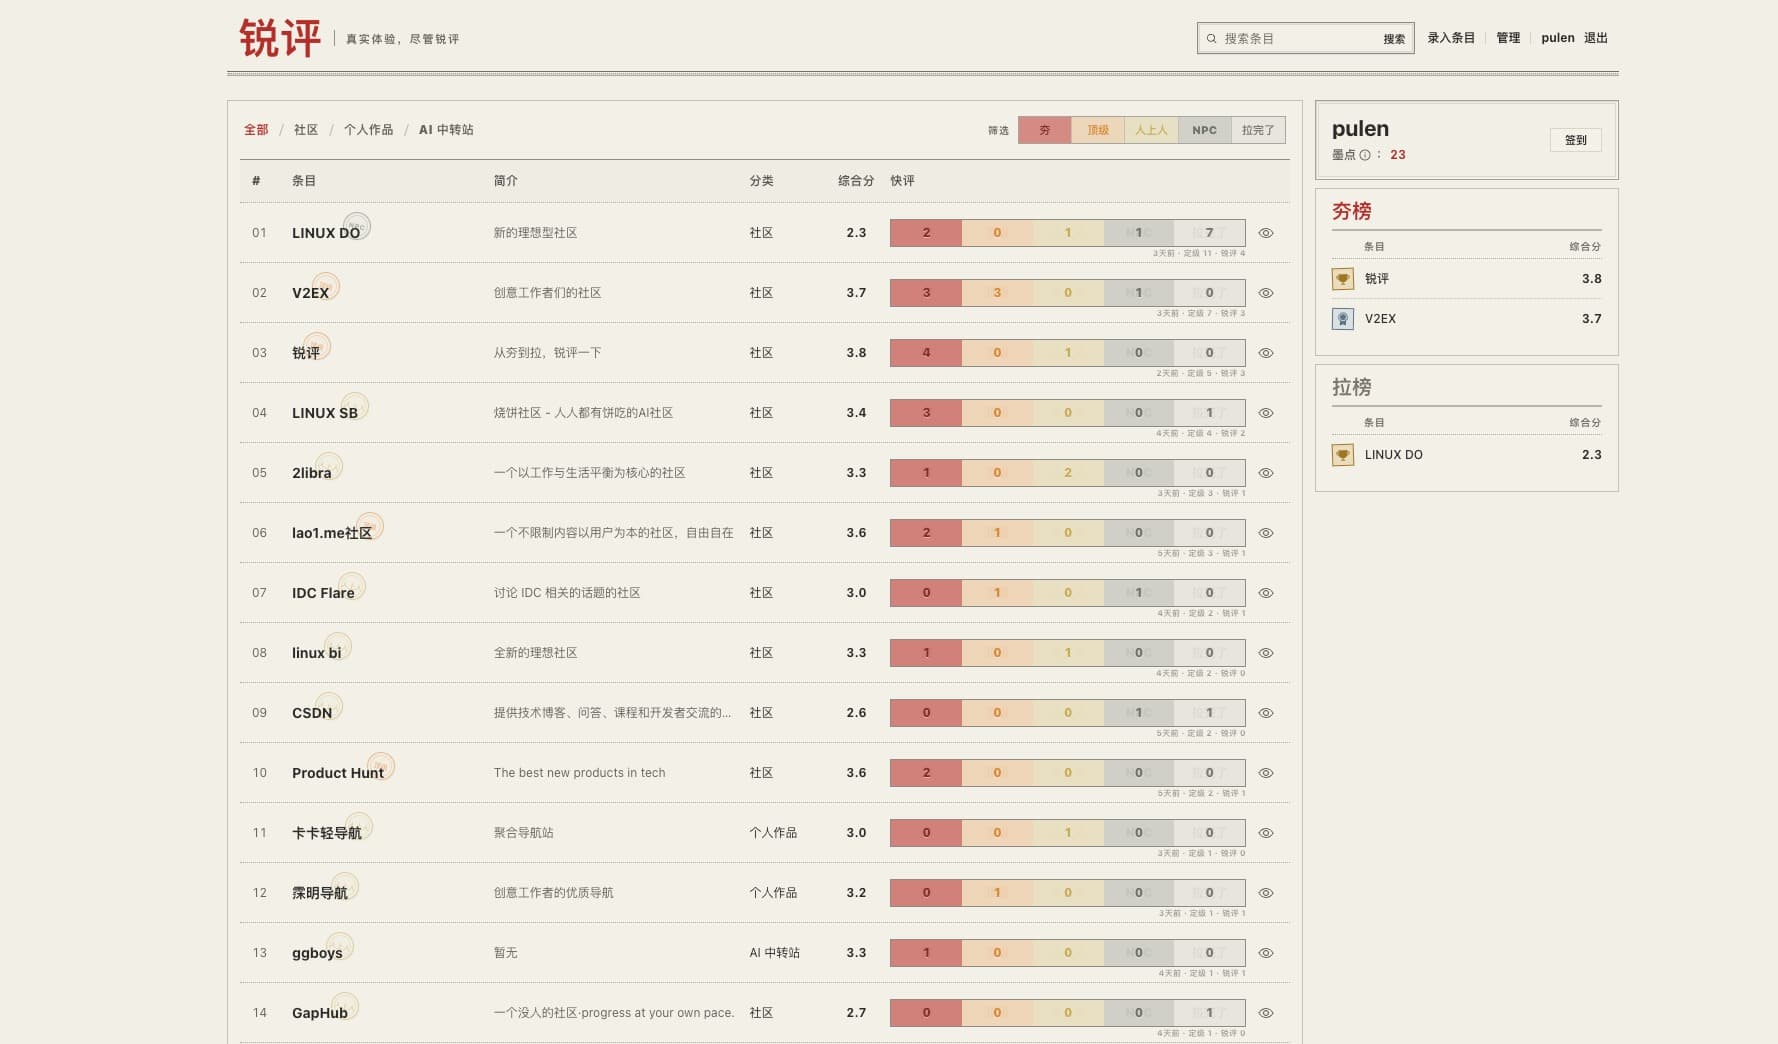Vote the yellow 人上人 cell for 2libra
Image resolution: width=1778 pixels, height=1044 pixels.
click(x=1068, y=473)
